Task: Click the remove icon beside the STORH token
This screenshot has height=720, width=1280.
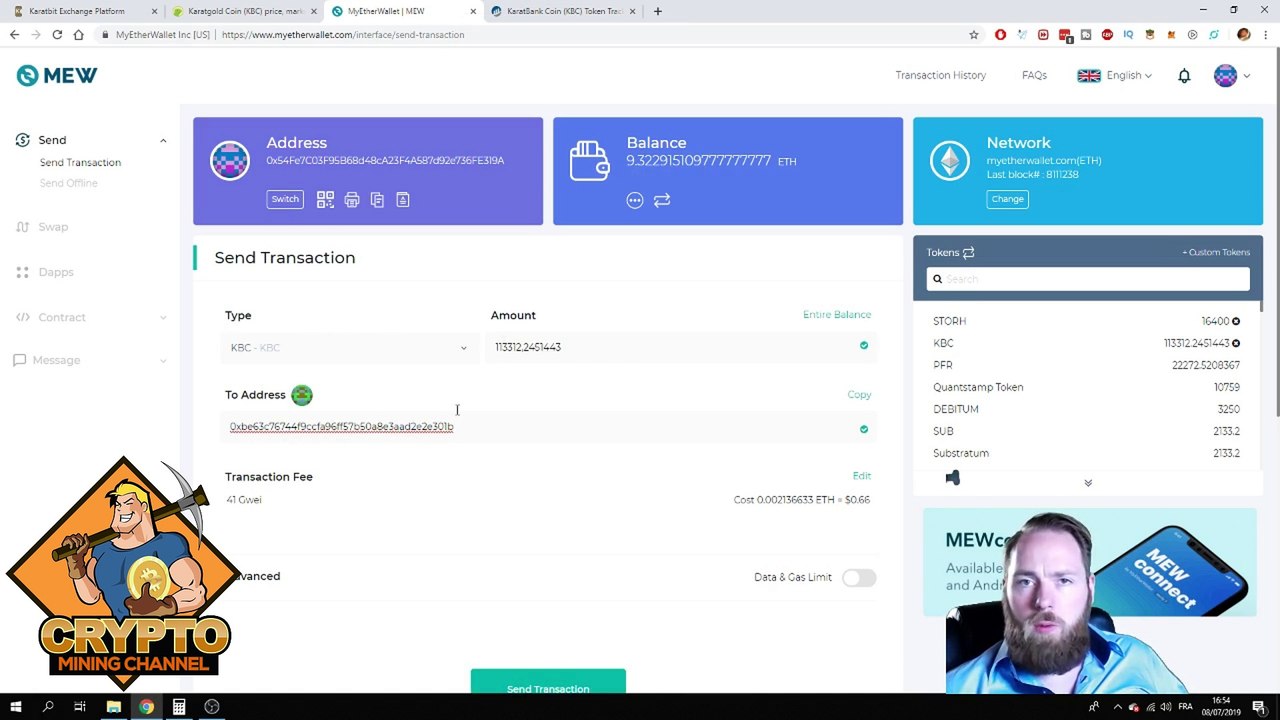Action: click(x=1236, y=321)
